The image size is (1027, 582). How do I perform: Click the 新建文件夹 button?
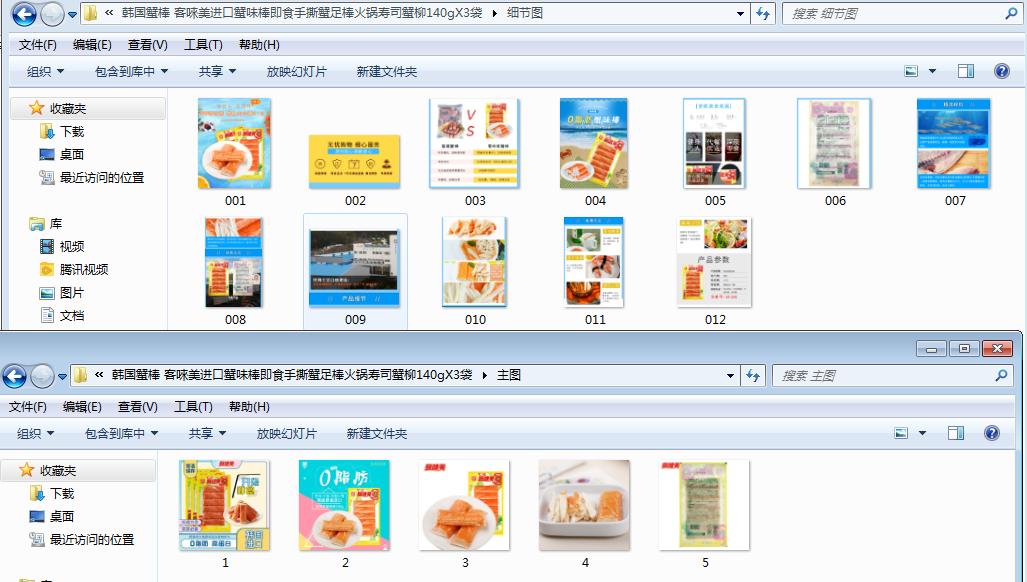(385, 70)
